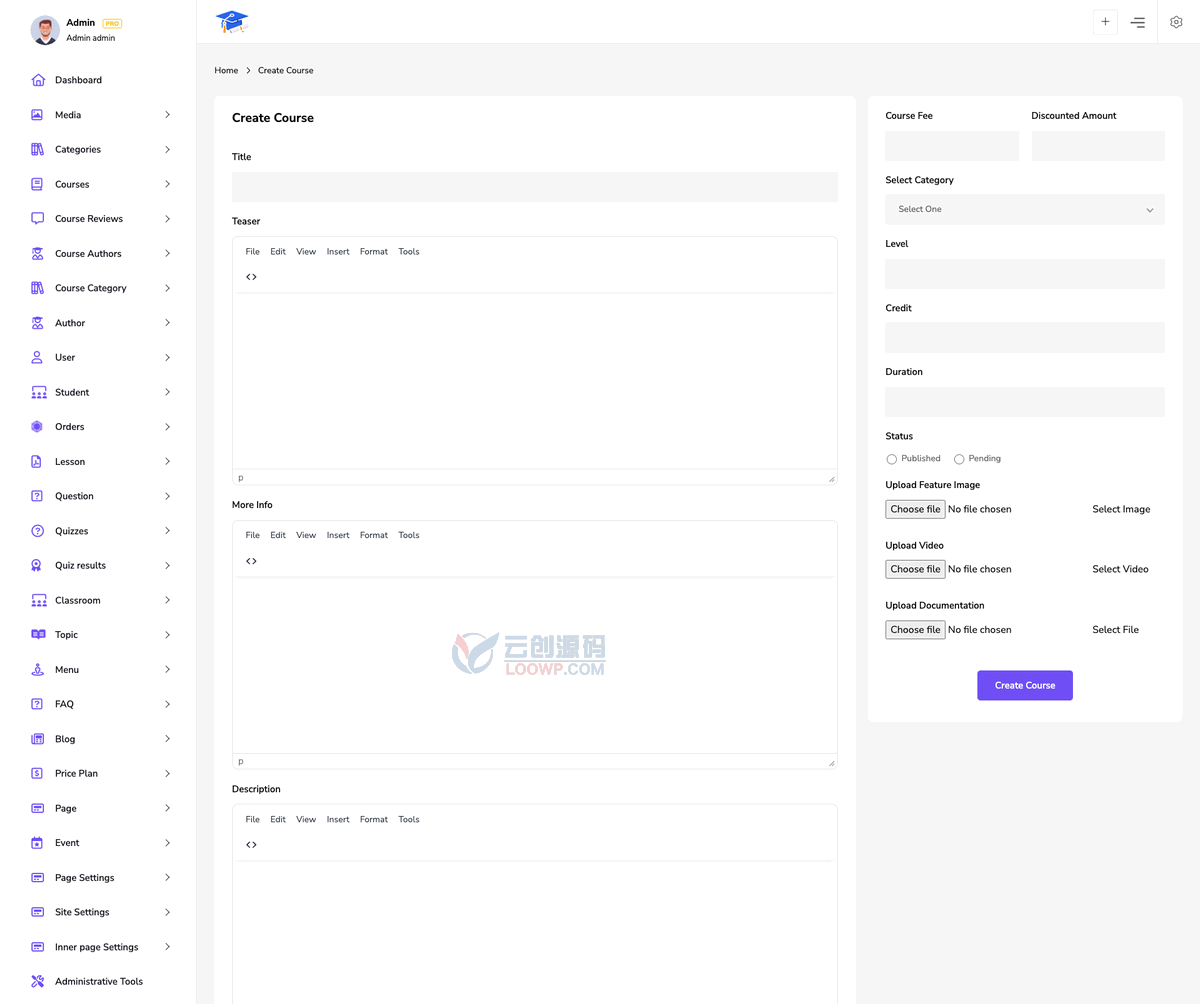
Task: Click the Media image icon
Action: (37, 115)
